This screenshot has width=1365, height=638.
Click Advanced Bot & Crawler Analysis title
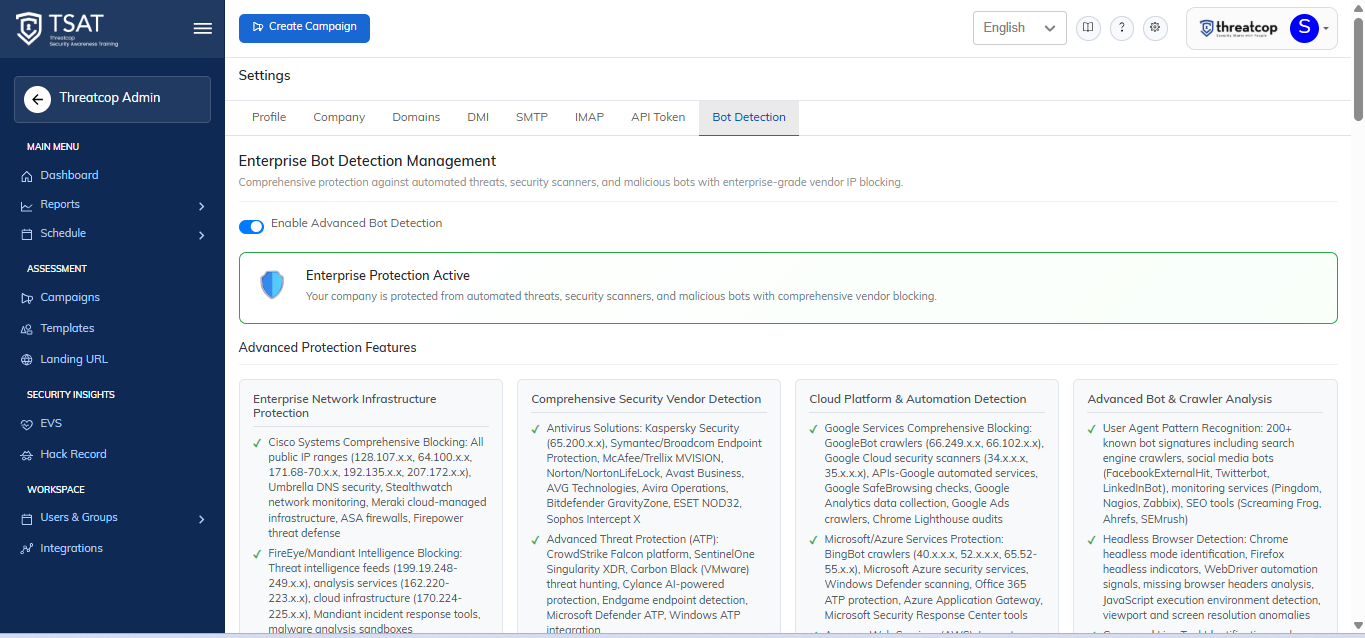coord(1180,399)
